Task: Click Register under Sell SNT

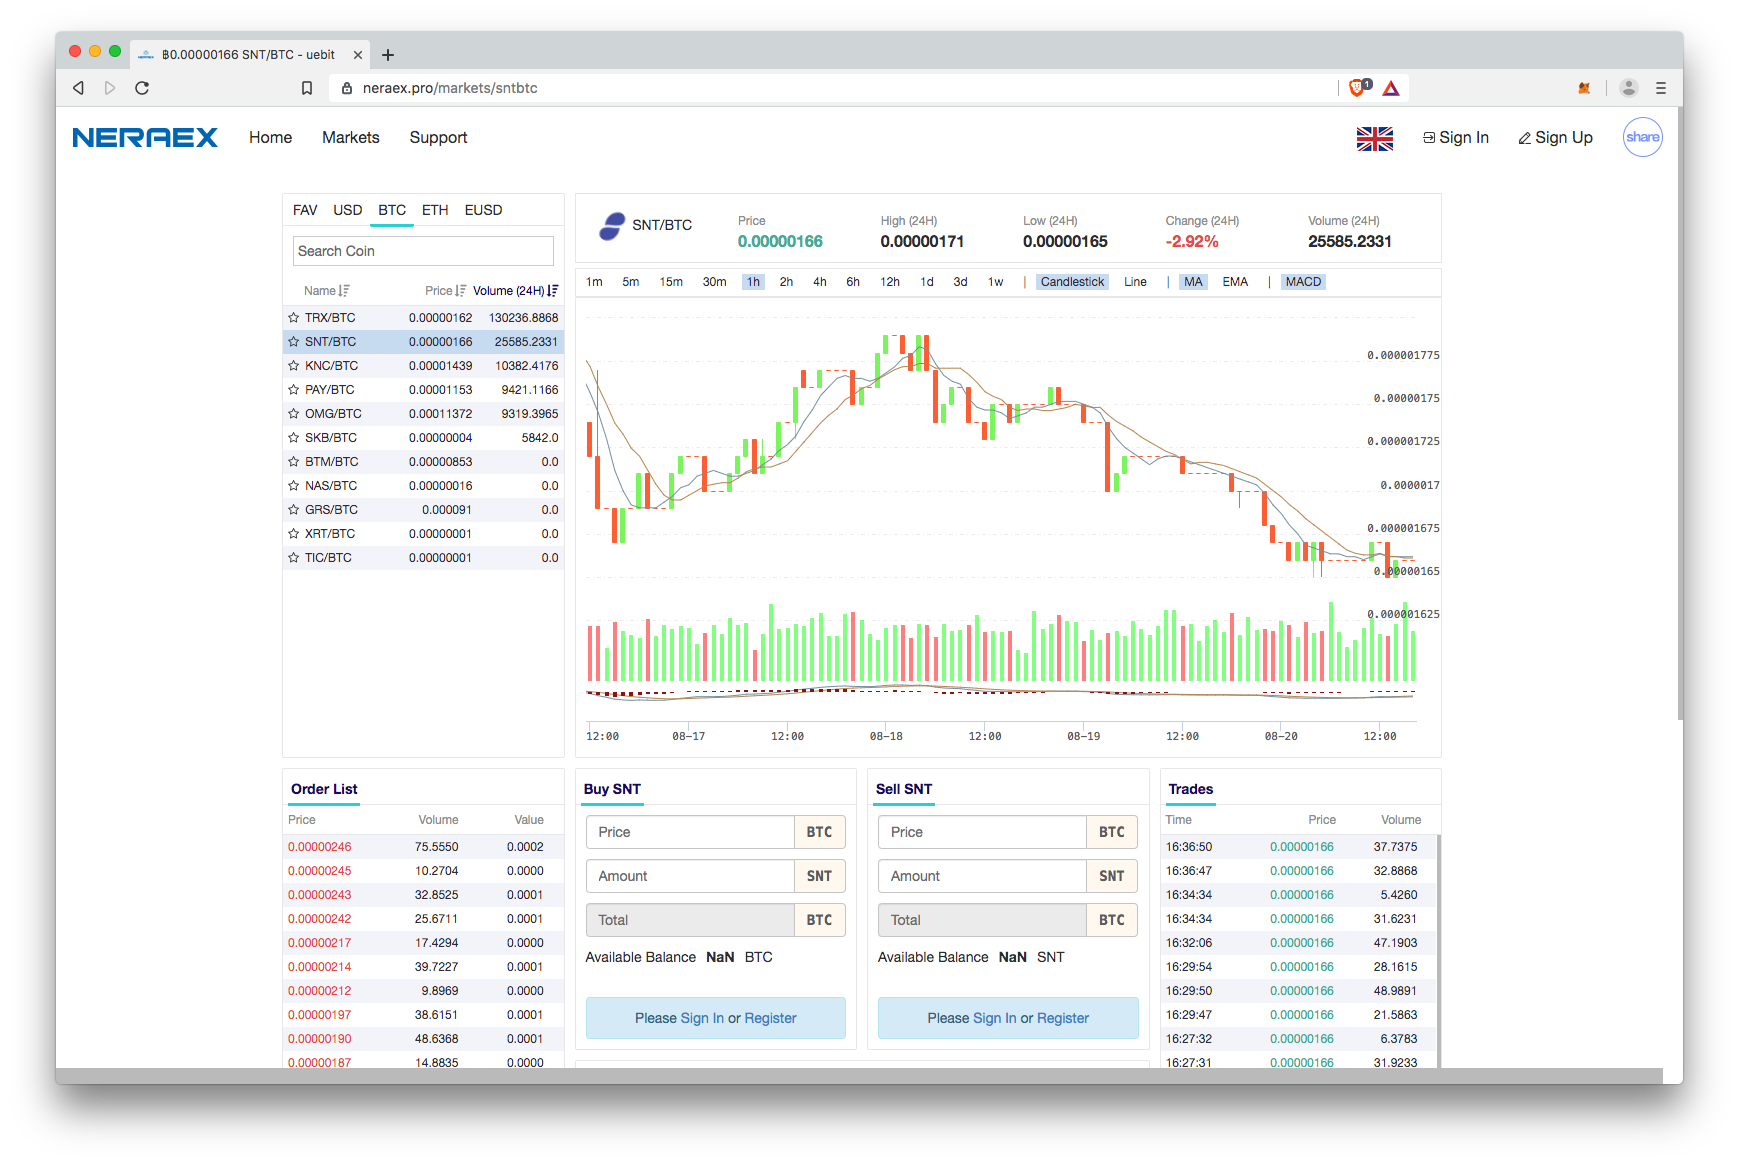Action: coord(1063,1018)
